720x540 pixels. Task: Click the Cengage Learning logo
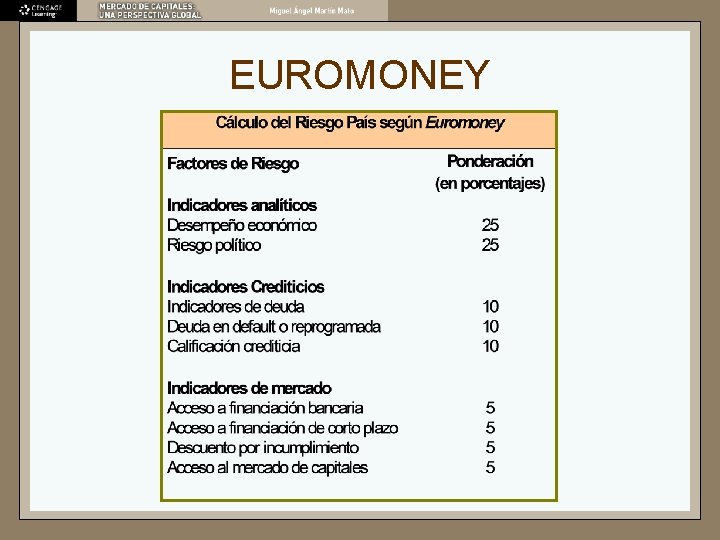click(x=40, y=11)
